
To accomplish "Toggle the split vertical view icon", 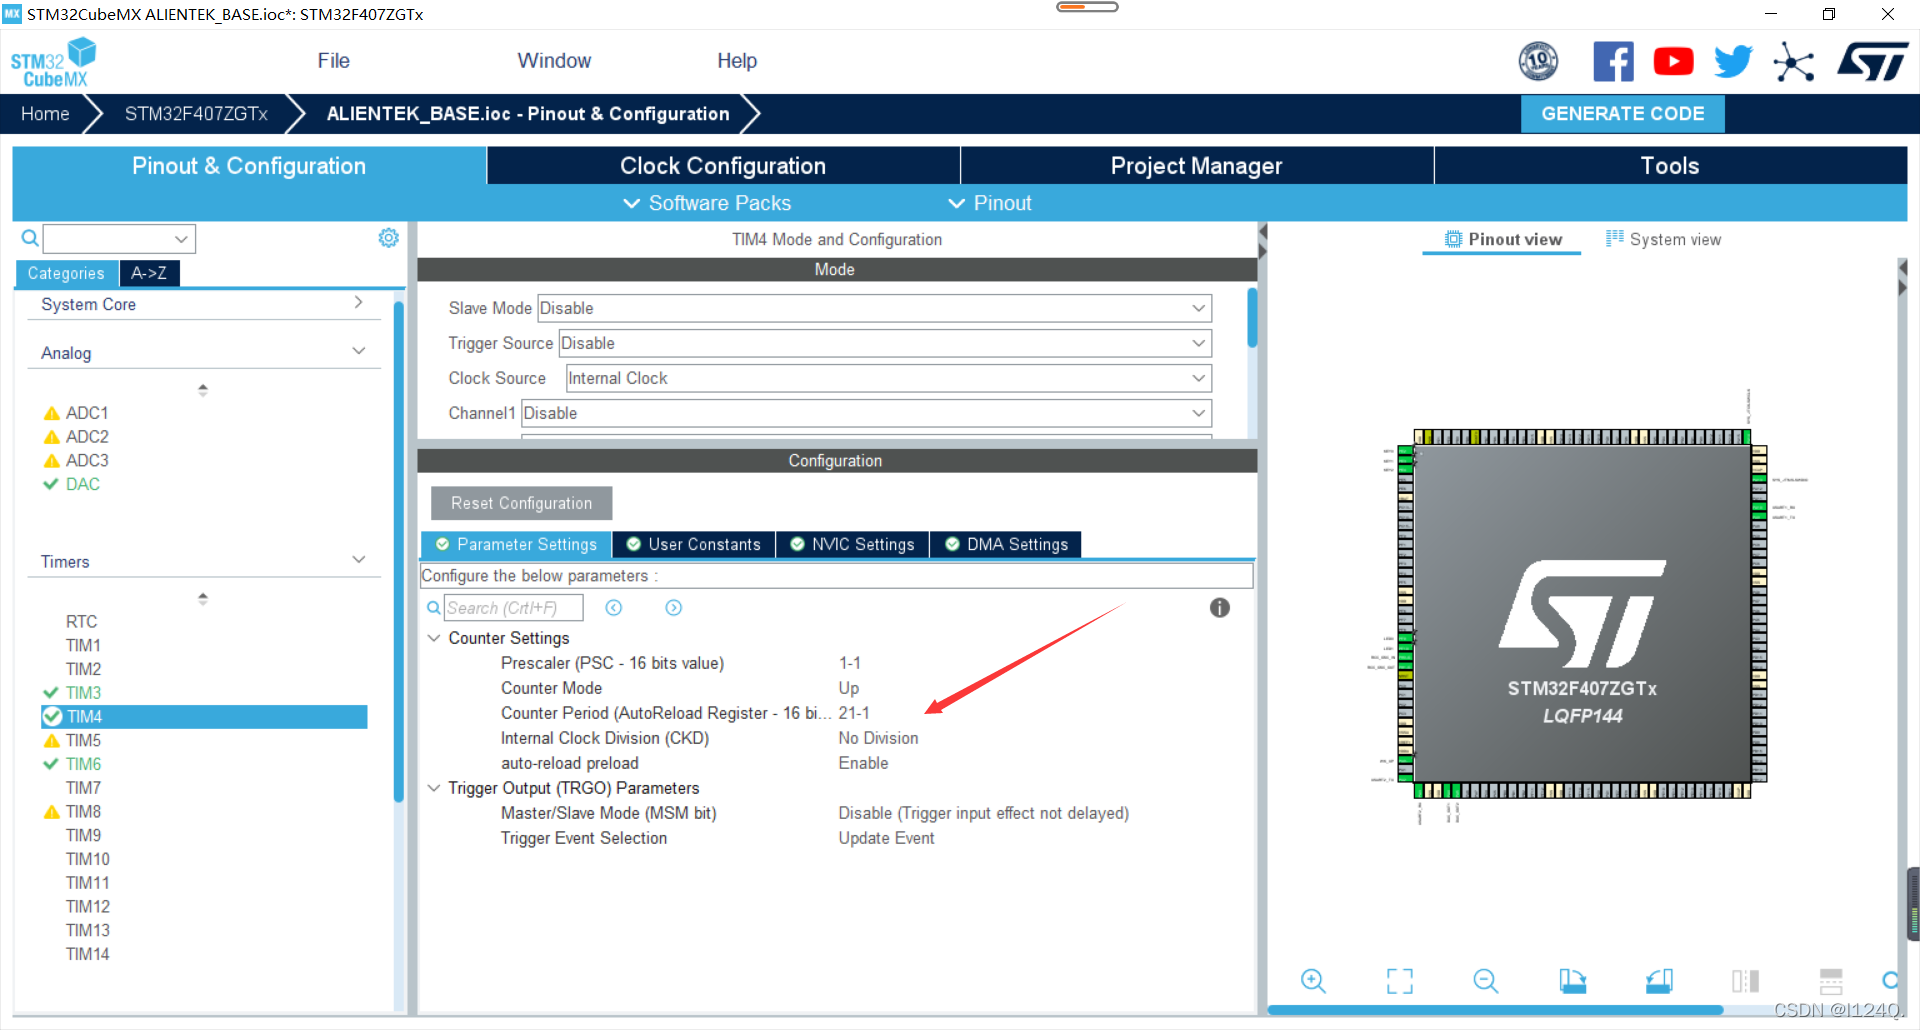I will coord(1745,981).
